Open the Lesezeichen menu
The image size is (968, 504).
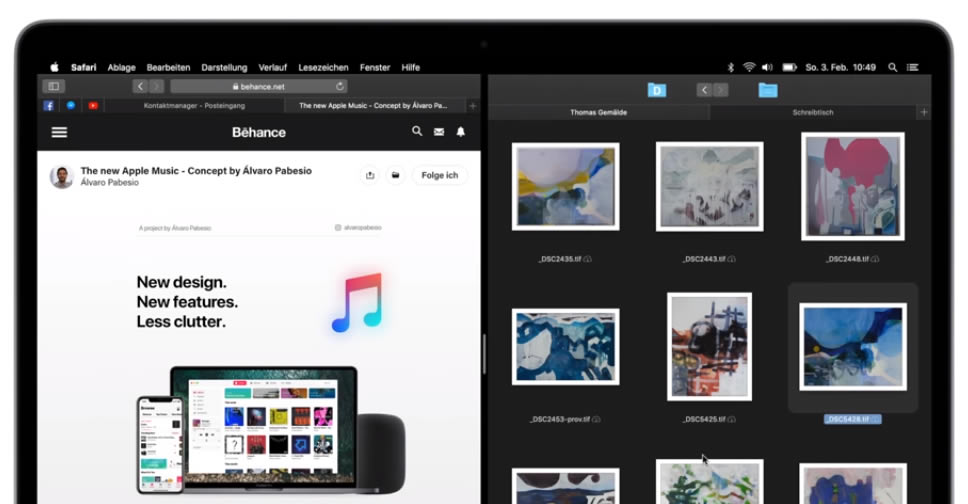[323, 67]
